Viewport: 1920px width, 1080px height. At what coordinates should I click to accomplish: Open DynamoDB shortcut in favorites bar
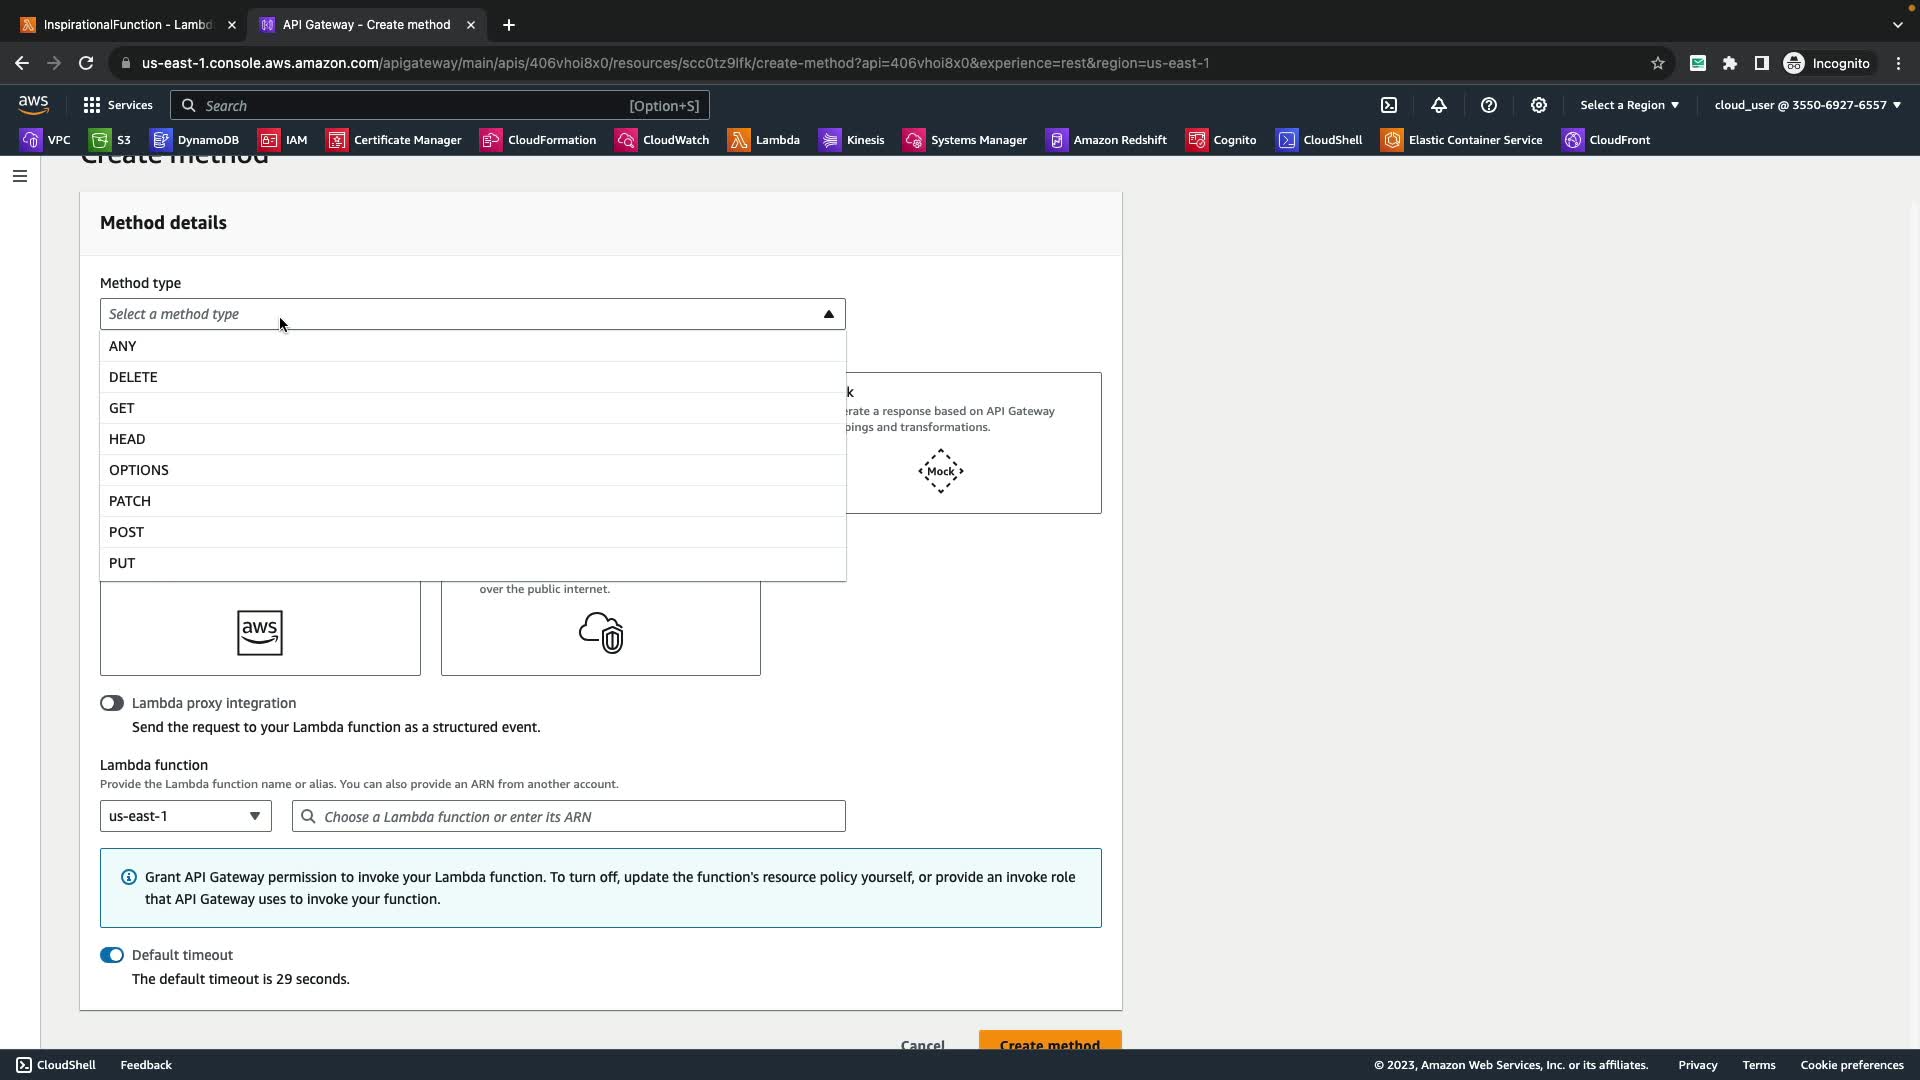pos(195,140)
